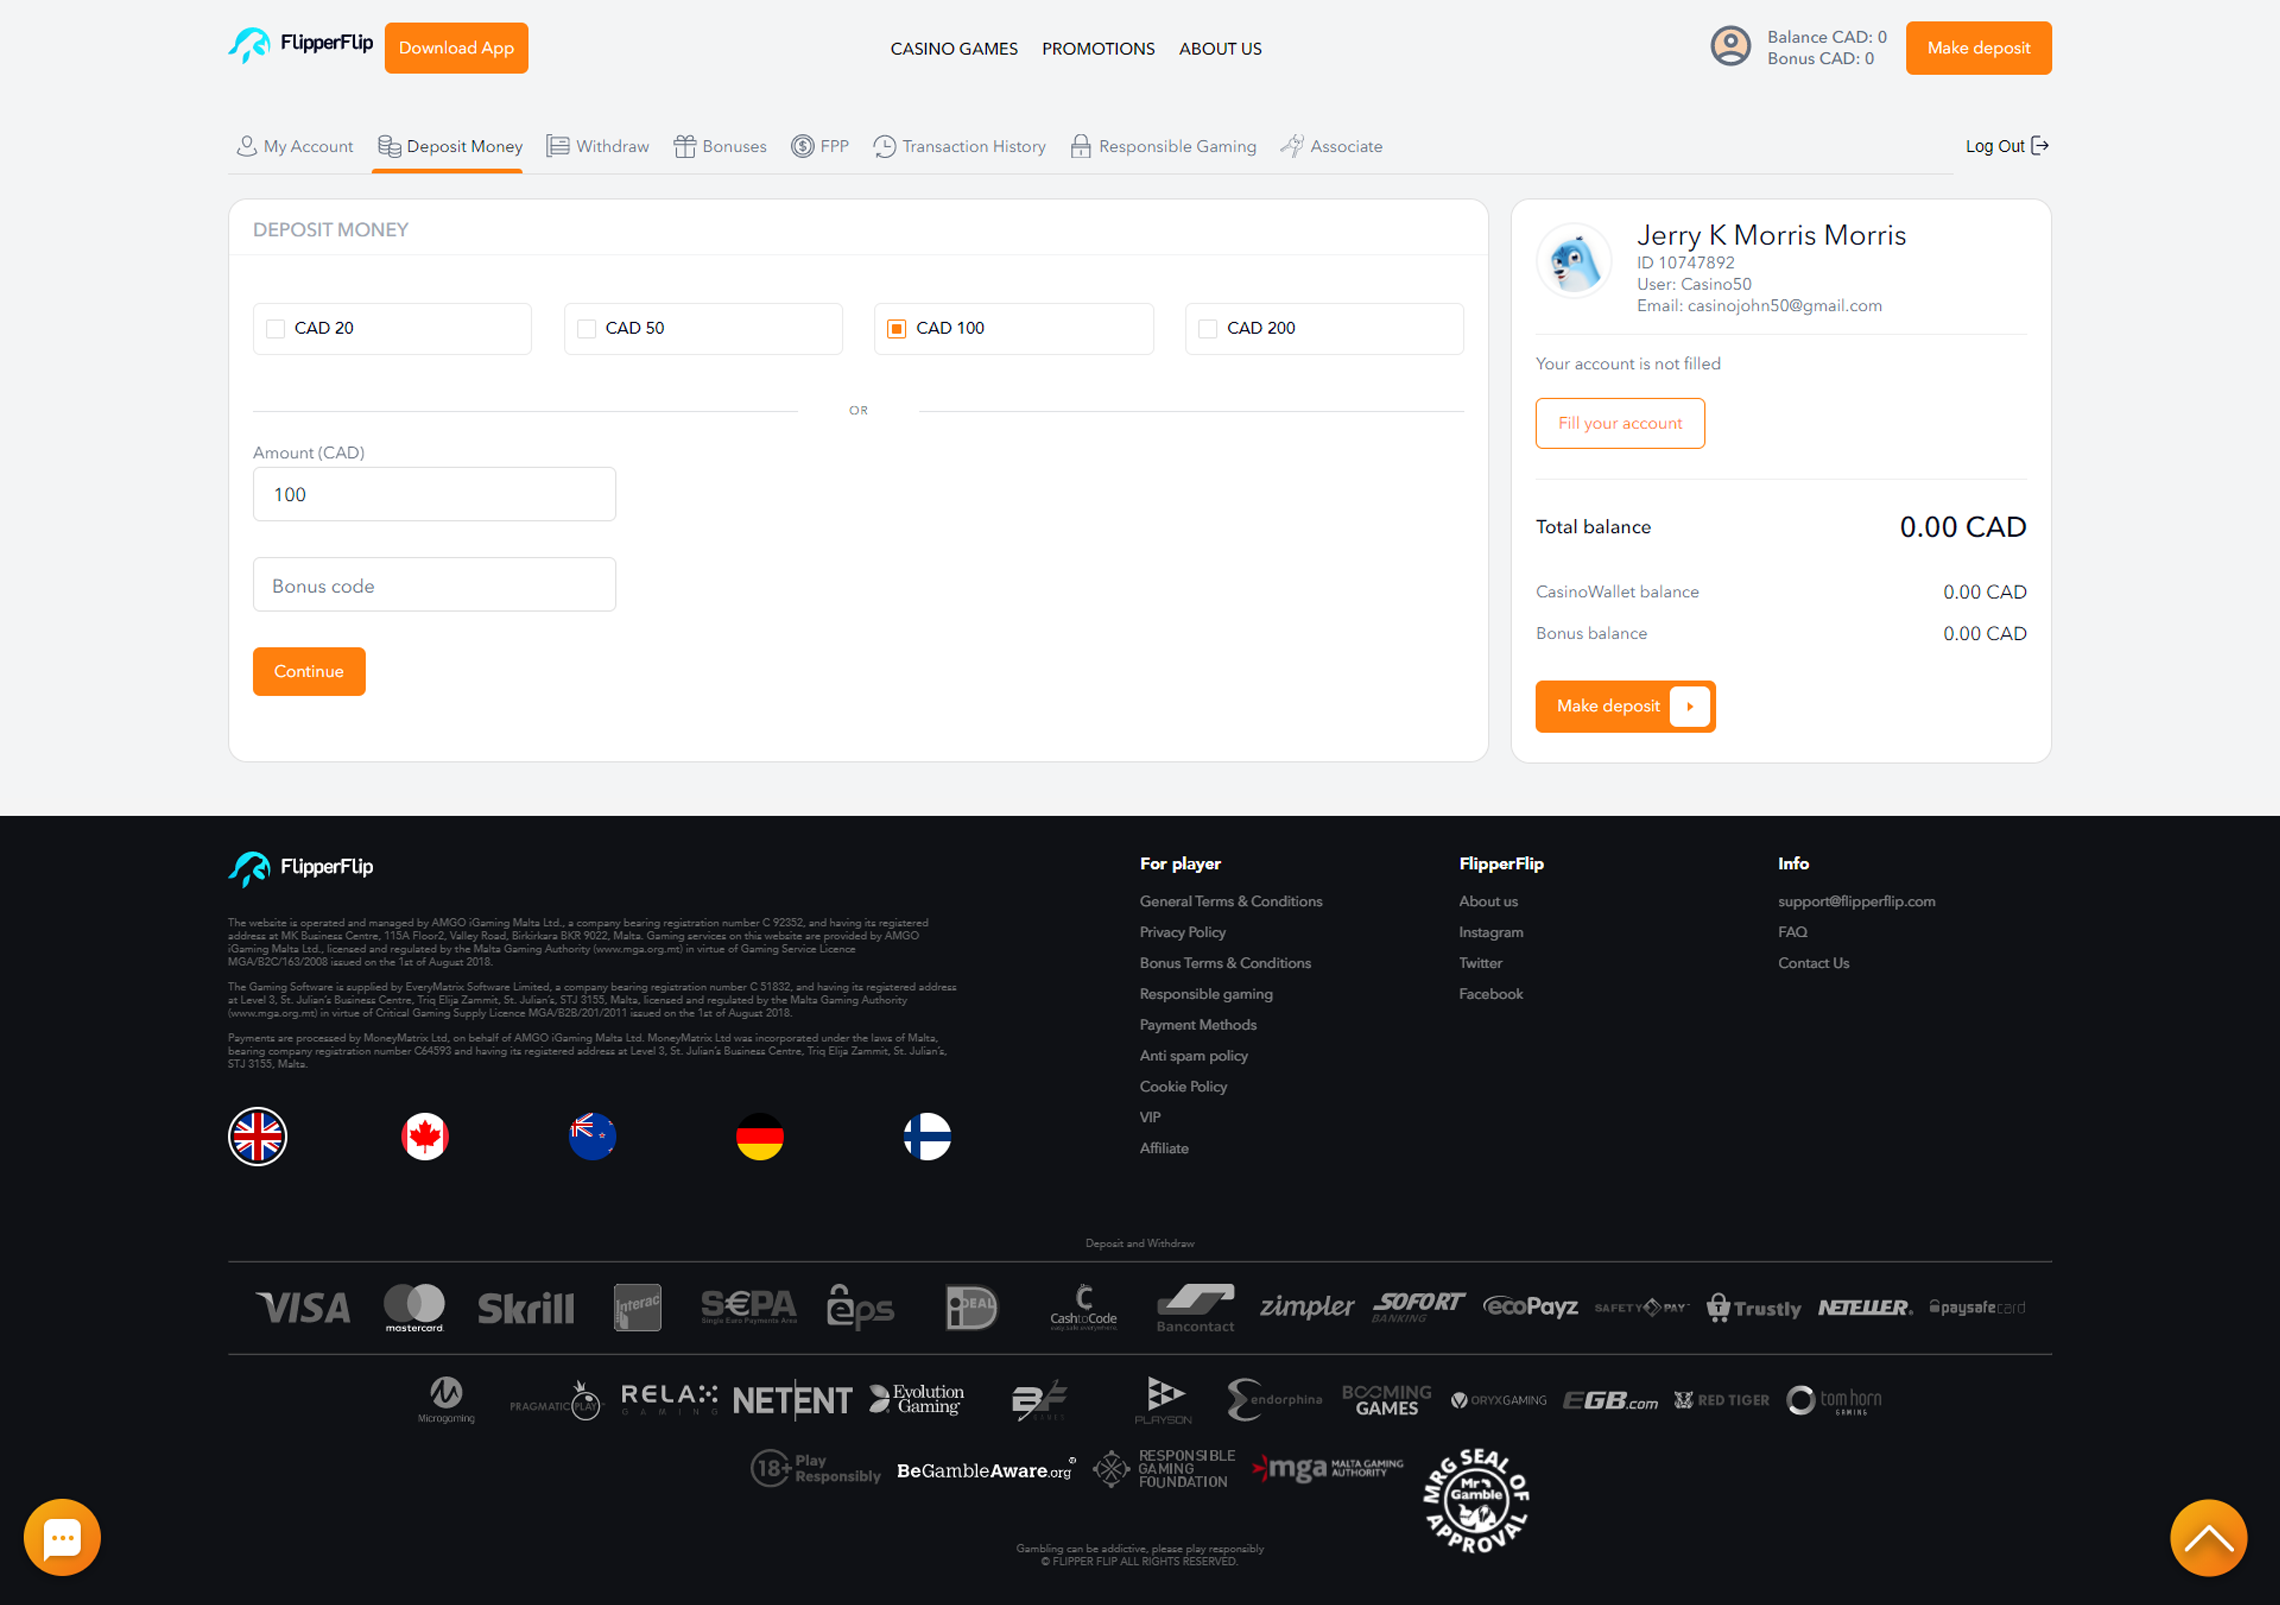The width and height of the screenshot is (2280, 1605).
Task: Check the CAD 20 amount option
Action: point(276,328)
